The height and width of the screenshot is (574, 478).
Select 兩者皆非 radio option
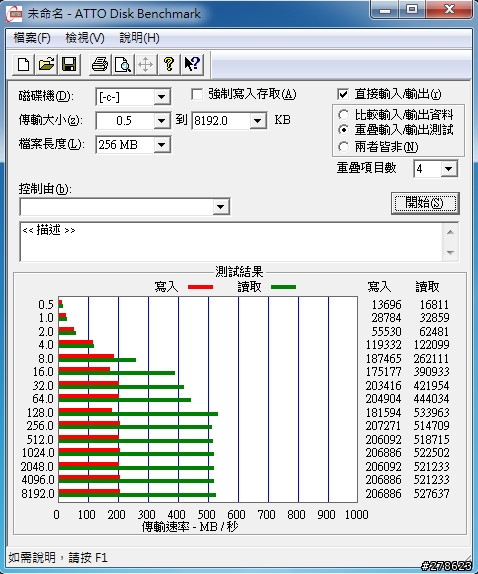point(343,147)
